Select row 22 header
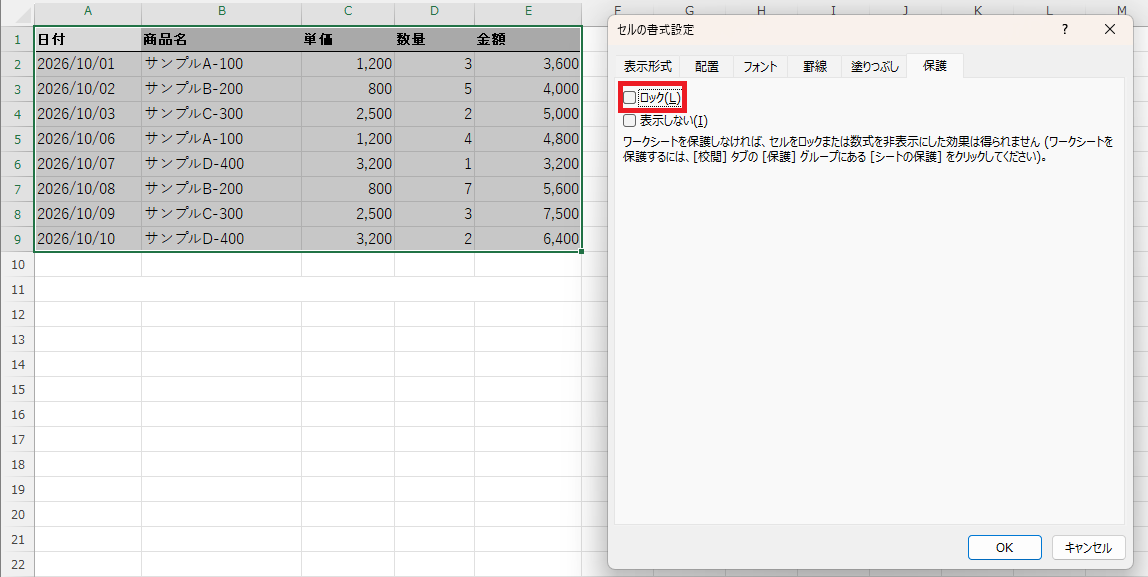This screenshot has width=1148, height=577. coord(17,564)
